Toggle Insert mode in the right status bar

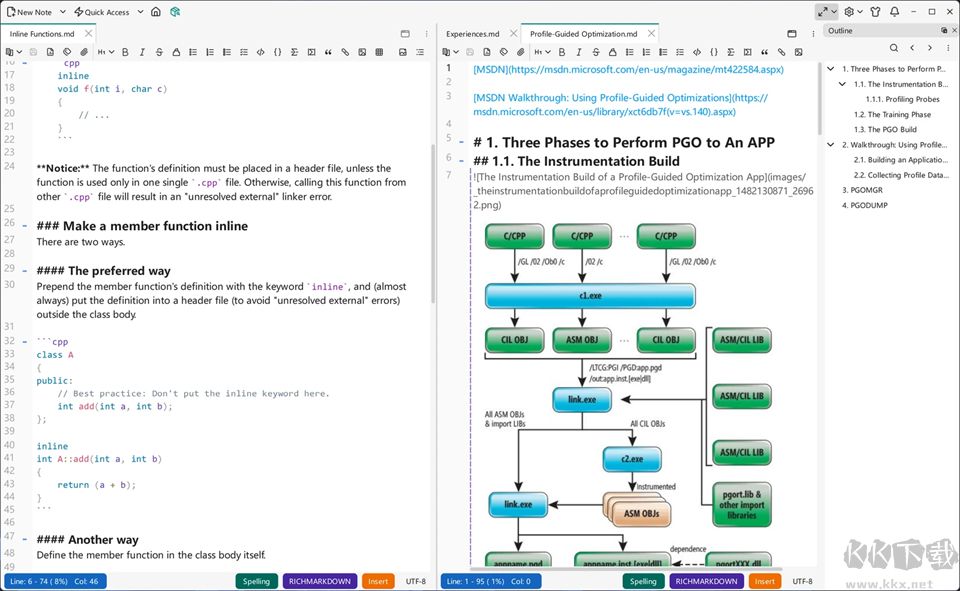(x=765, y=581)
